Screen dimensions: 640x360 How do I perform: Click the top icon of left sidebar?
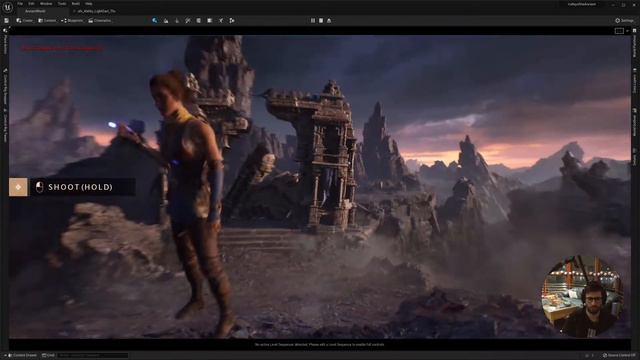click(x=5, y=31)
